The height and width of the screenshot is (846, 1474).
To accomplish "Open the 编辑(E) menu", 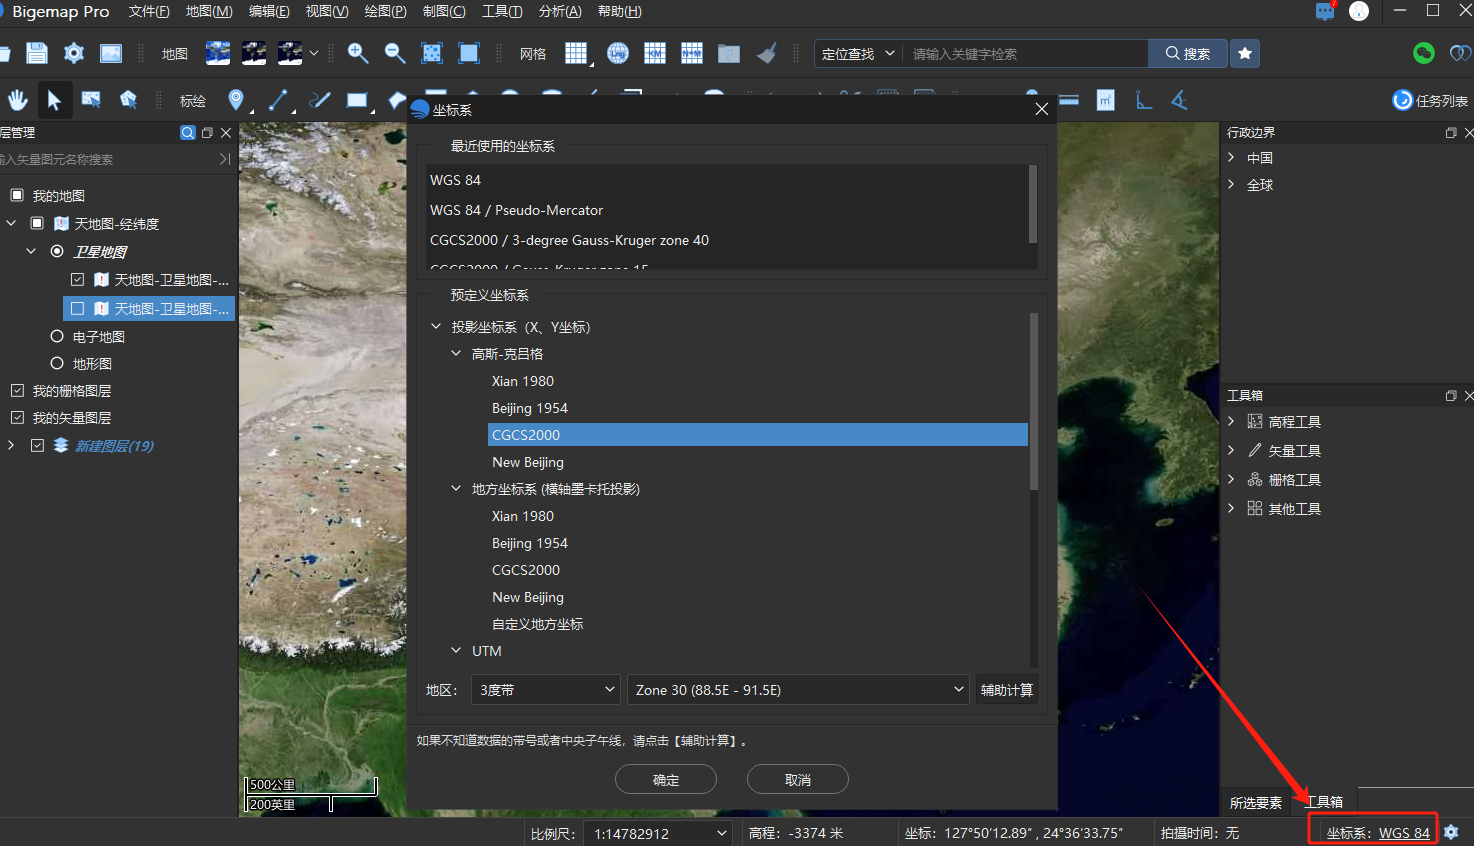I will [x=269, y=11].
